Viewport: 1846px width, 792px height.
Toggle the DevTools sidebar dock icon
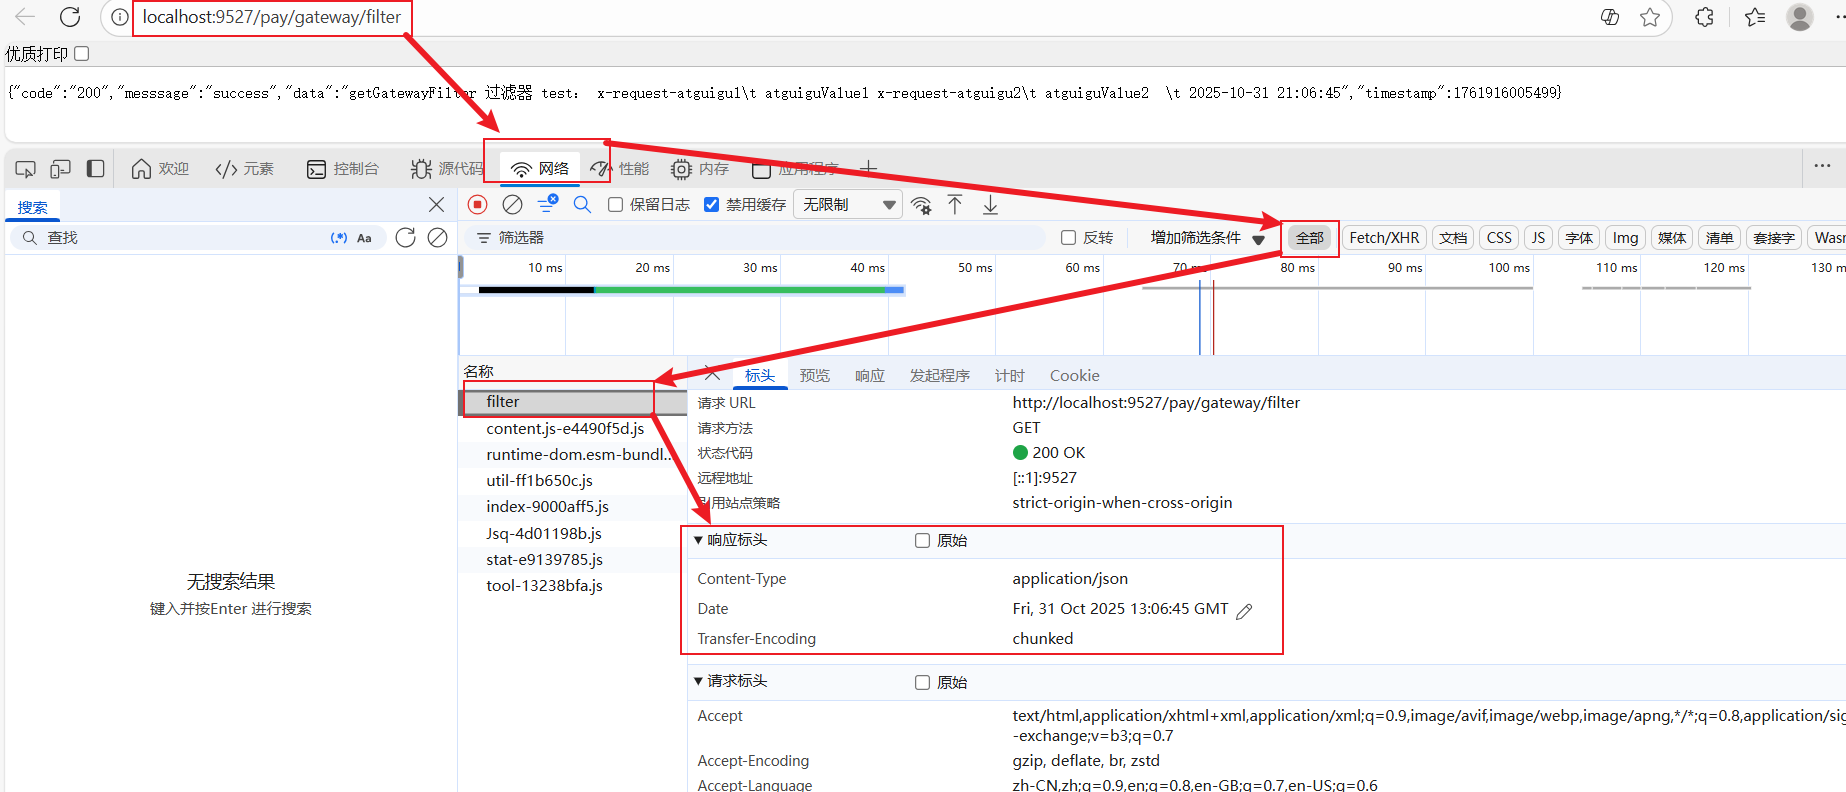click(x=96, y=169)
